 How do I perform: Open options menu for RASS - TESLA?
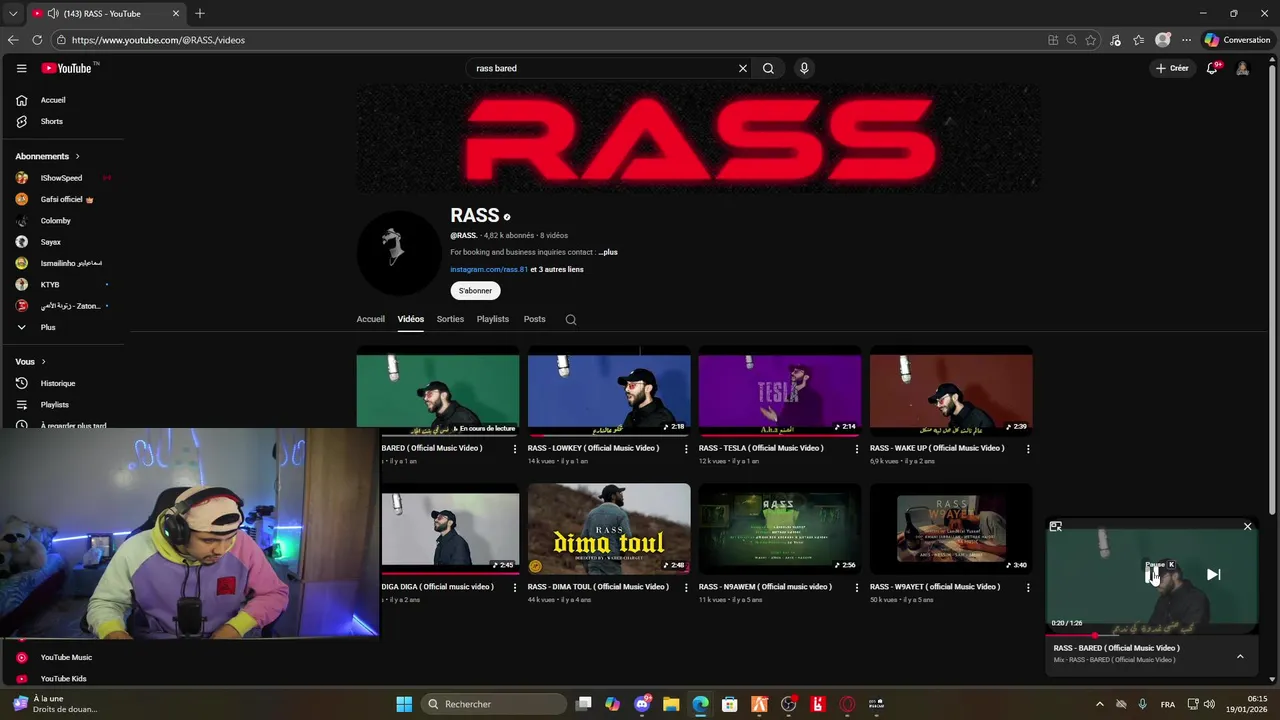pos(857,449)
